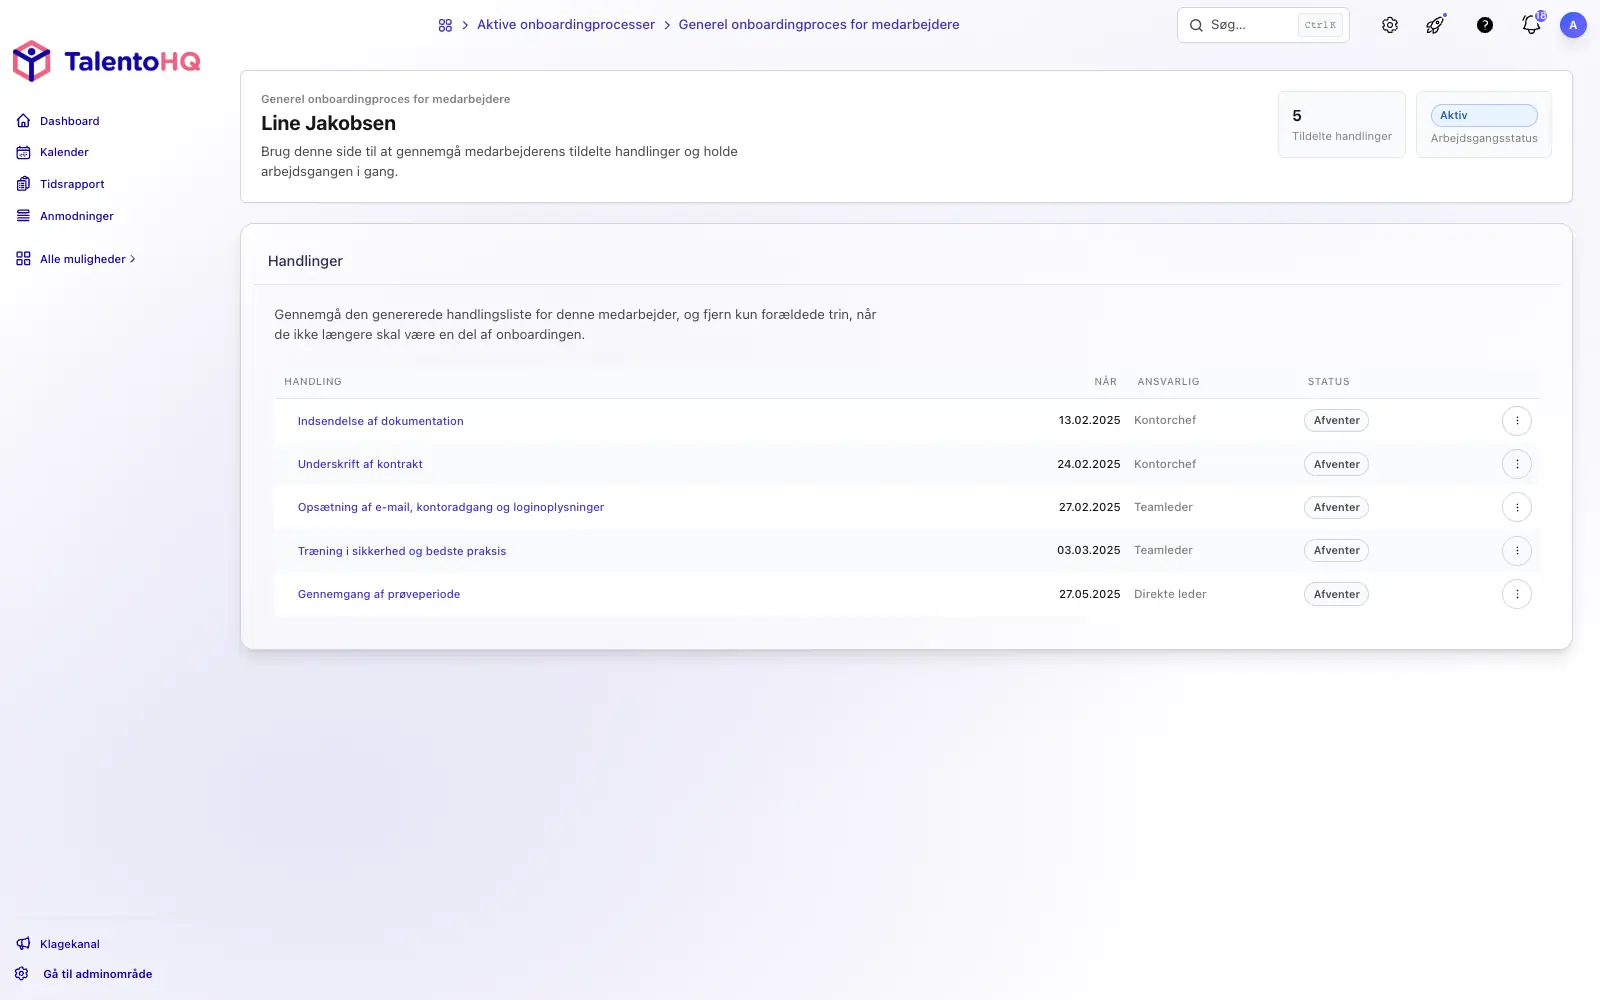
Task: Open options menu for Indsendelse af dokumentation
Action: pyautogui.click(x=1517, y=421)
